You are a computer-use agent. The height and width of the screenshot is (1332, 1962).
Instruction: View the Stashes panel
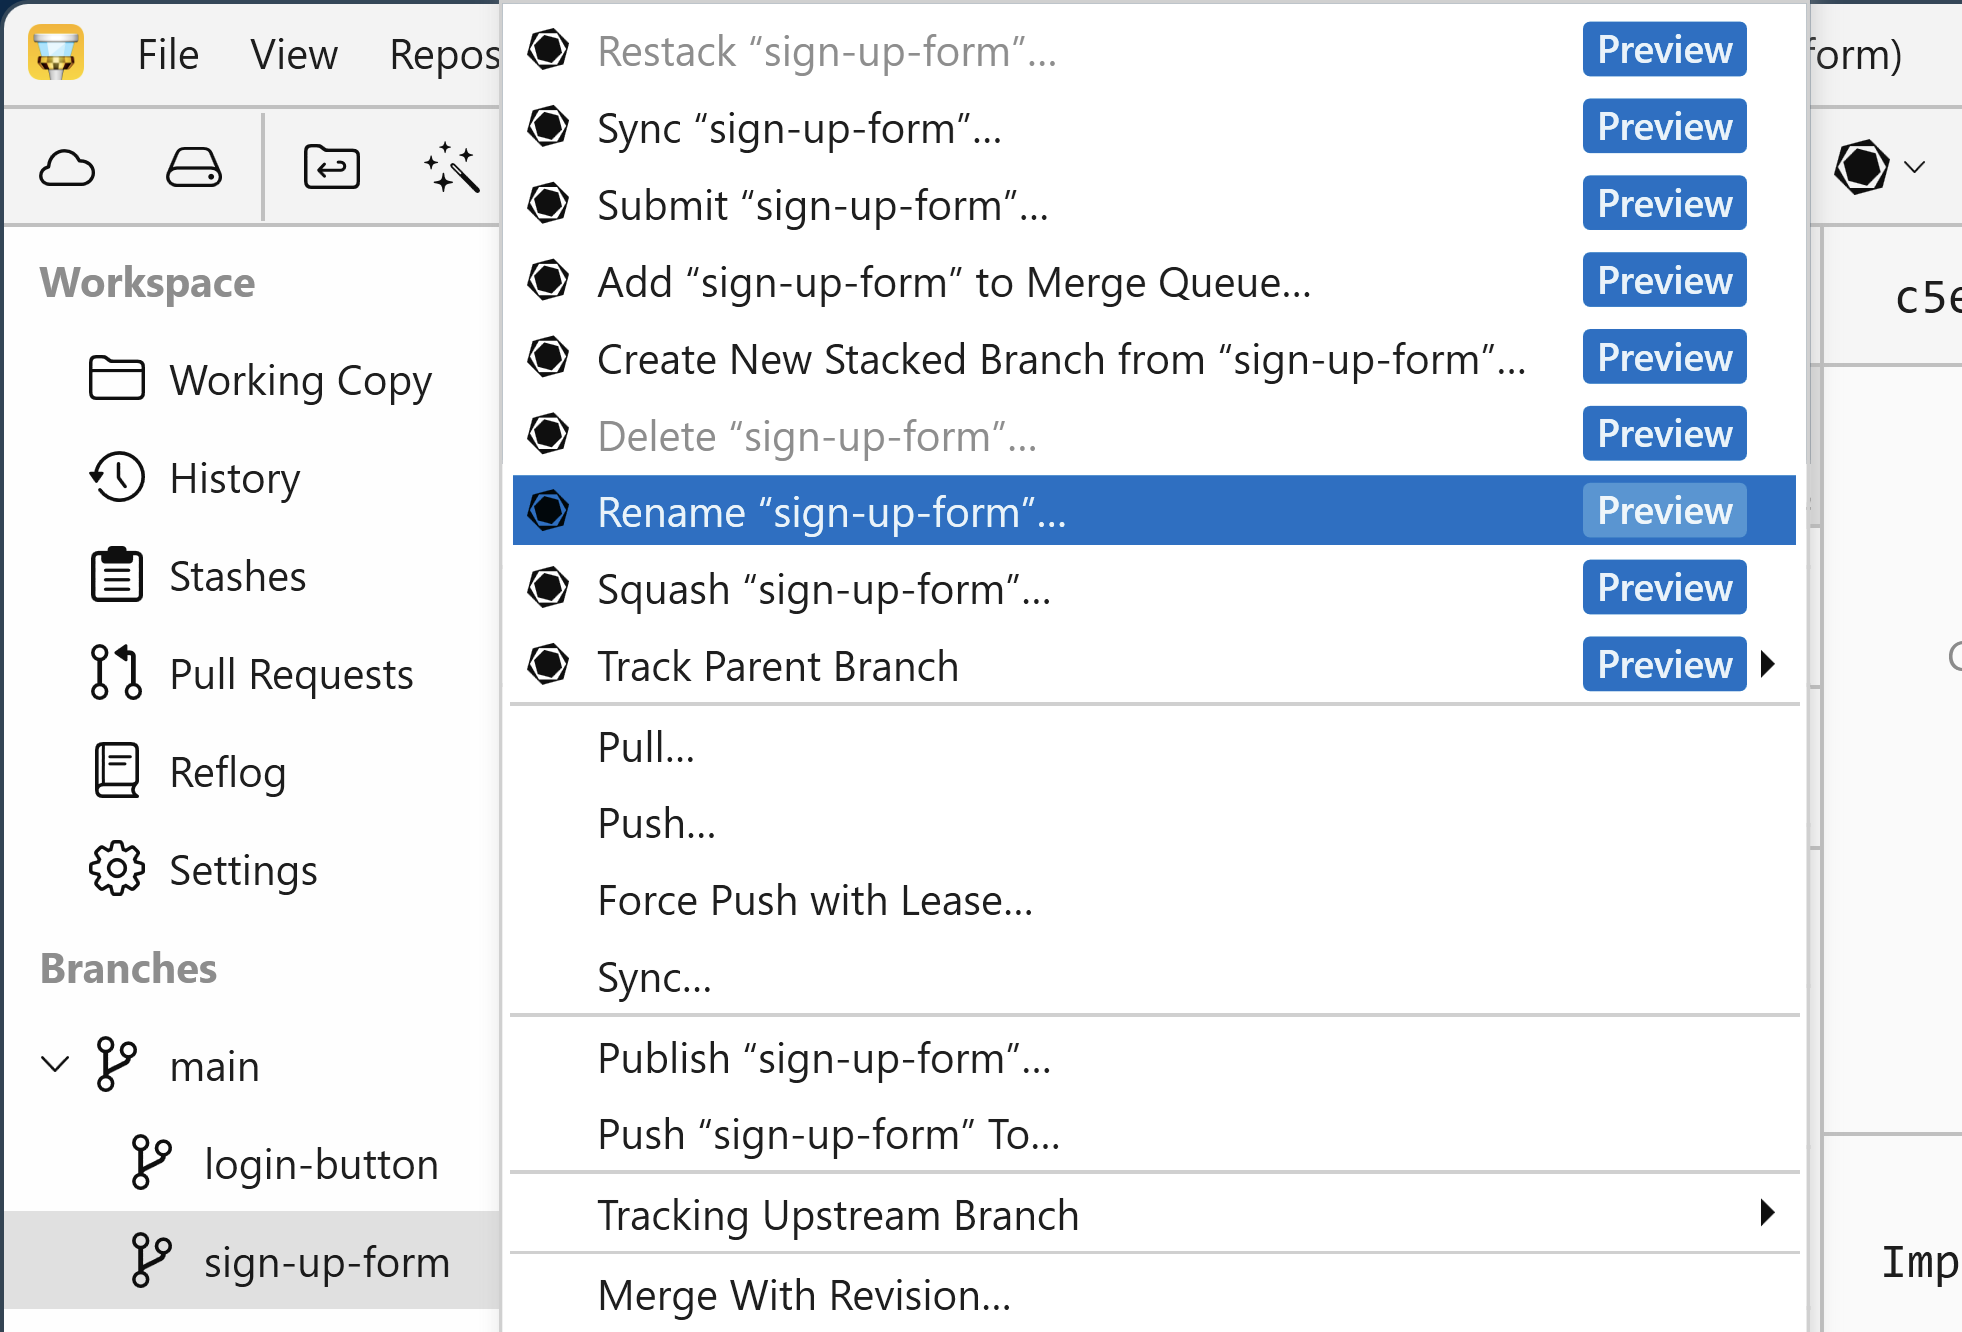236,575
